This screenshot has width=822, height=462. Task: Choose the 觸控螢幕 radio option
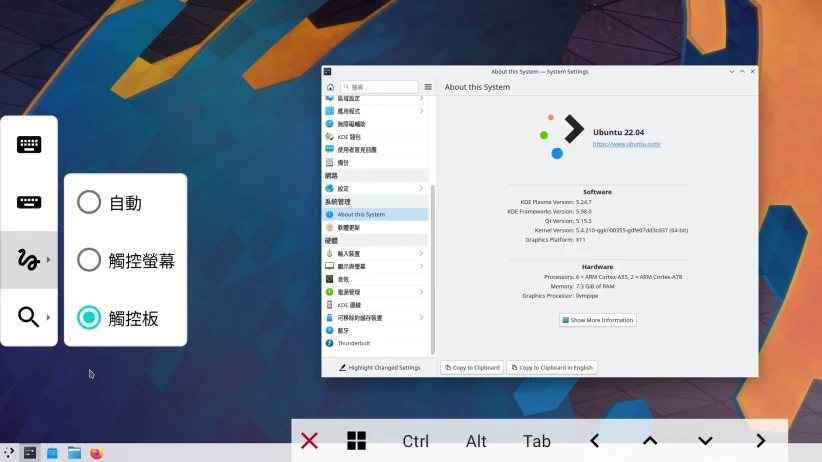click(89, 260)
